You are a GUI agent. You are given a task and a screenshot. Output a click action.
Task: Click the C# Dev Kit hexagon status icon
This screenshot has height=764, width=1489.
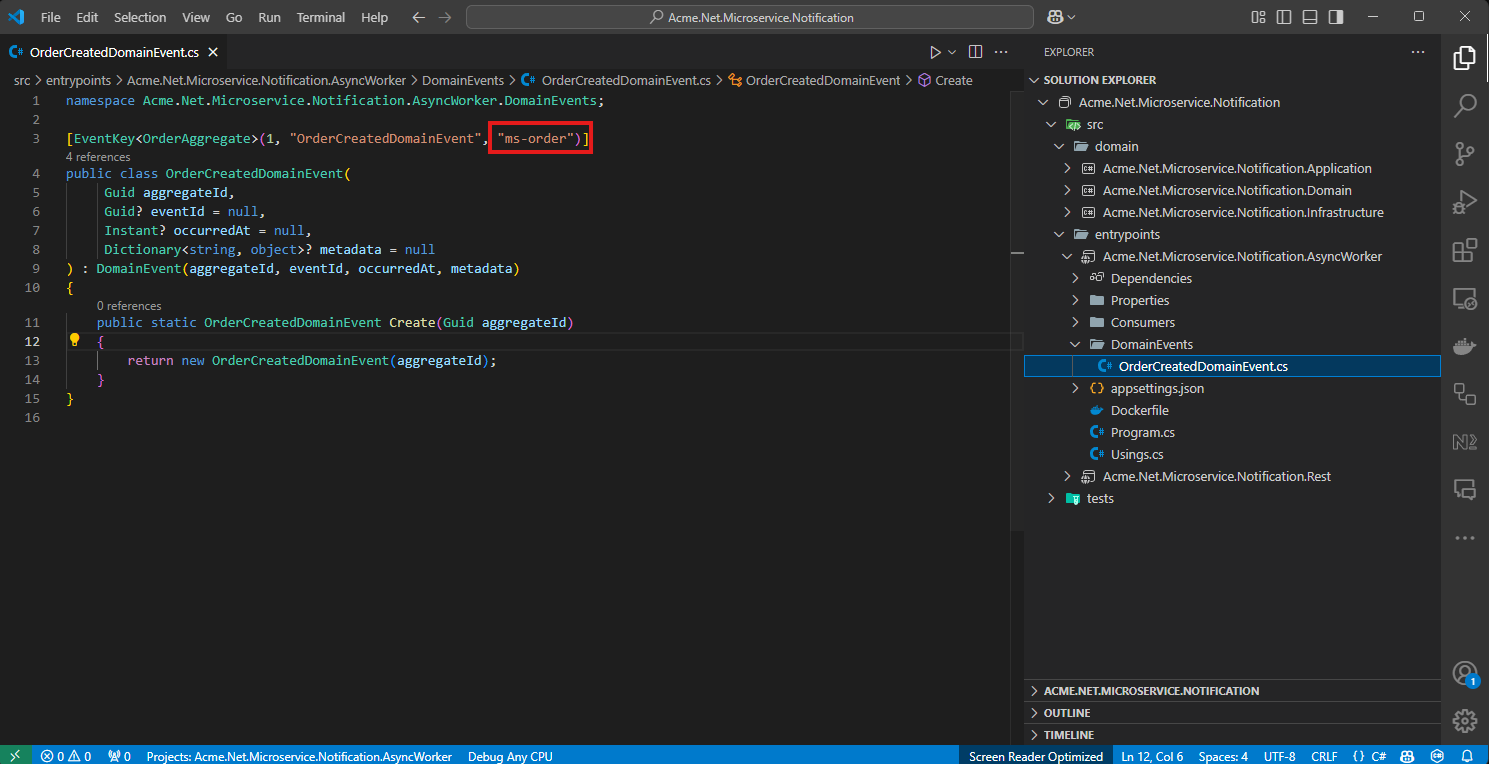pos(1437,756)
